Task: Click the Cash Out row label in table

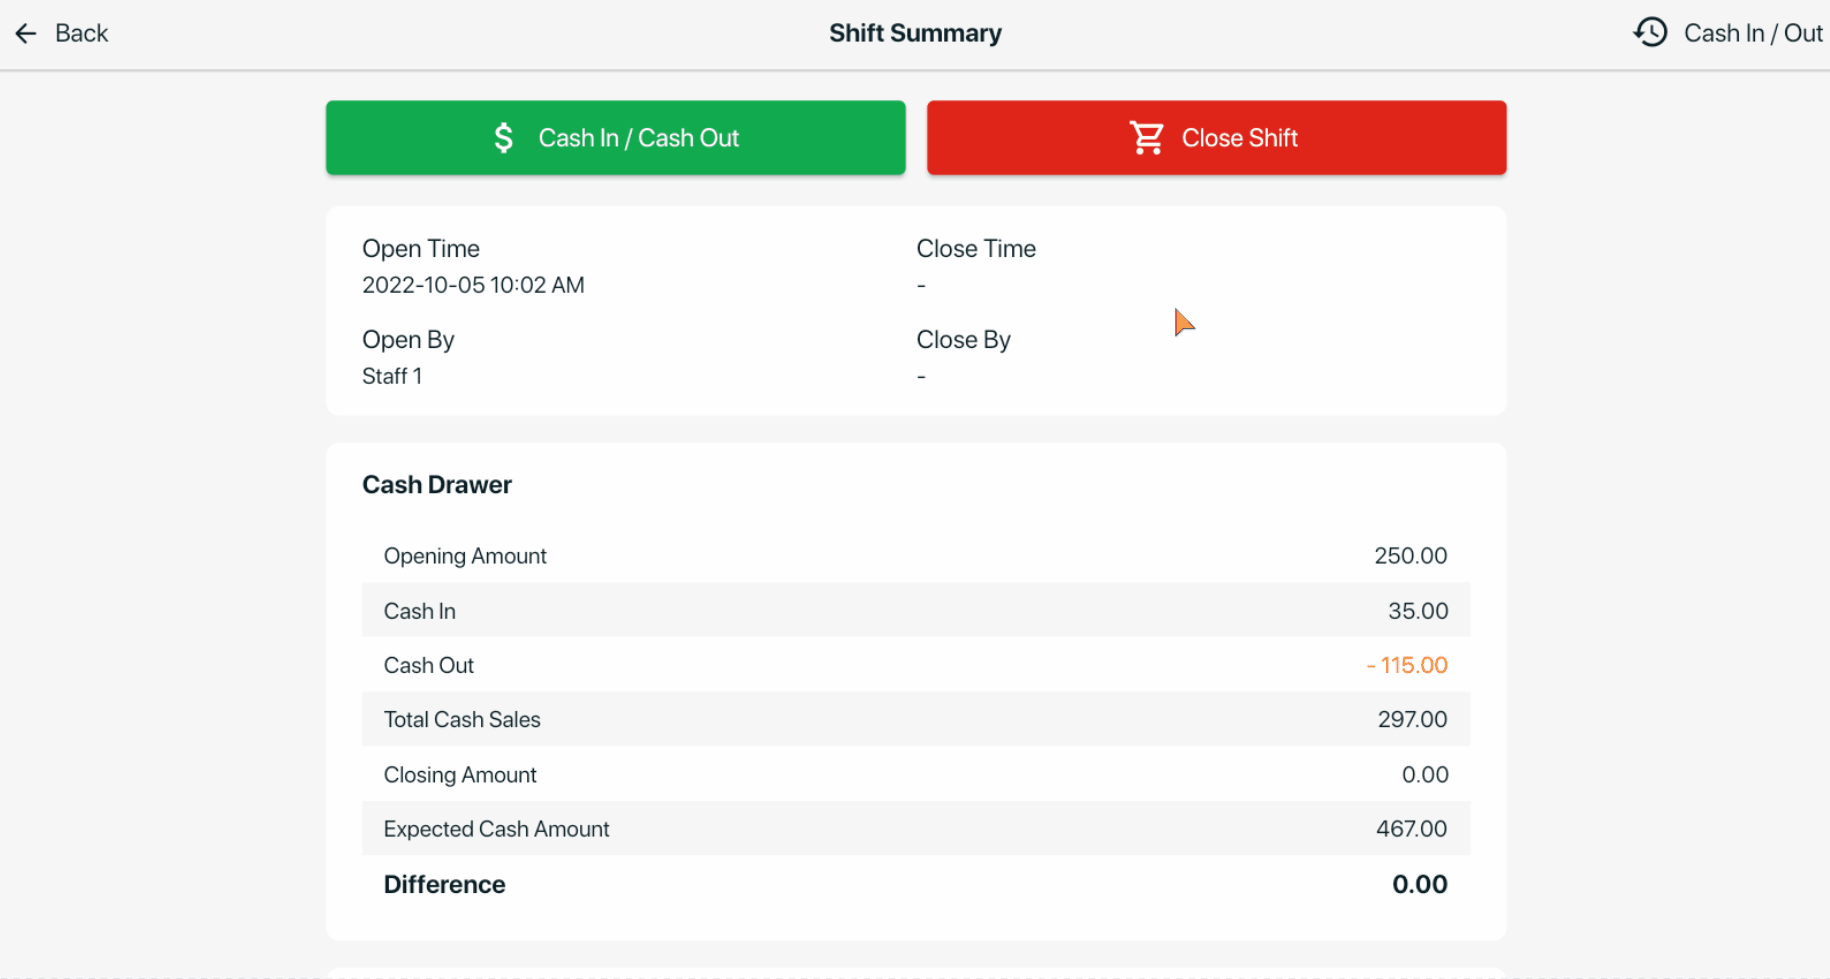Action: pyautogui.click(x=429, y=666)
